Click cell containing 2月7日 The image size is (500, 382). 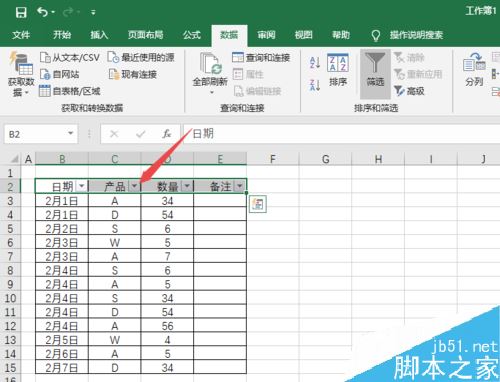coord(62,368)
